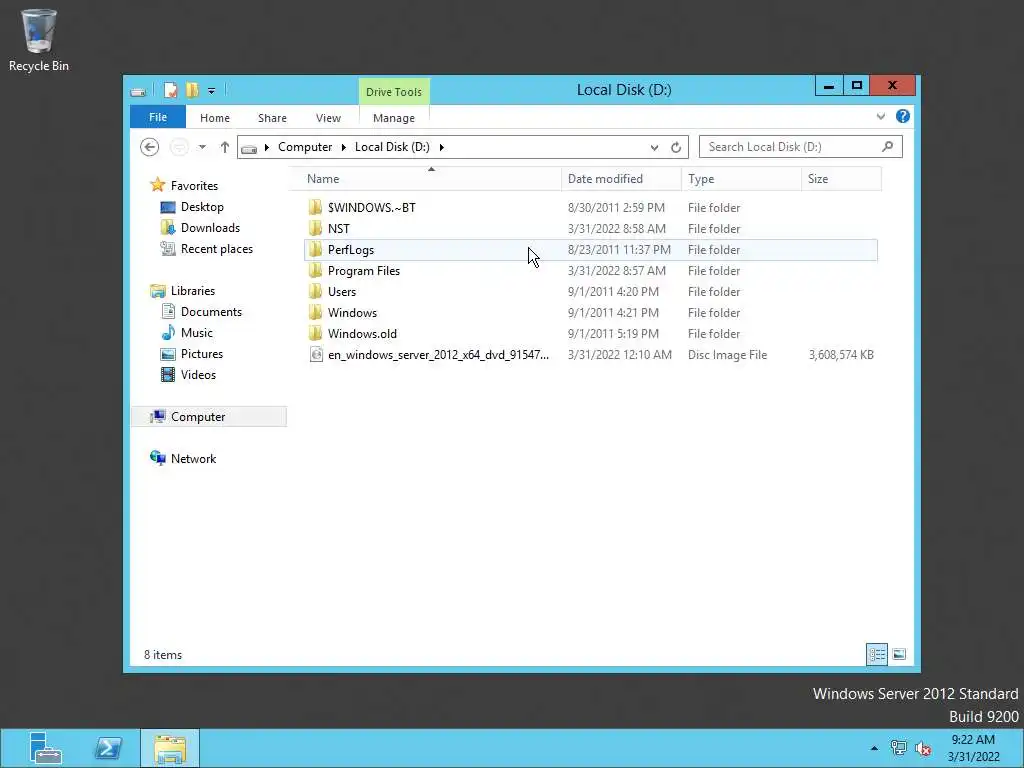Viewport: 1024px width, 768px height.
Task: Switch to the Home ribbon tab
Action: click(x=215, y=118)
